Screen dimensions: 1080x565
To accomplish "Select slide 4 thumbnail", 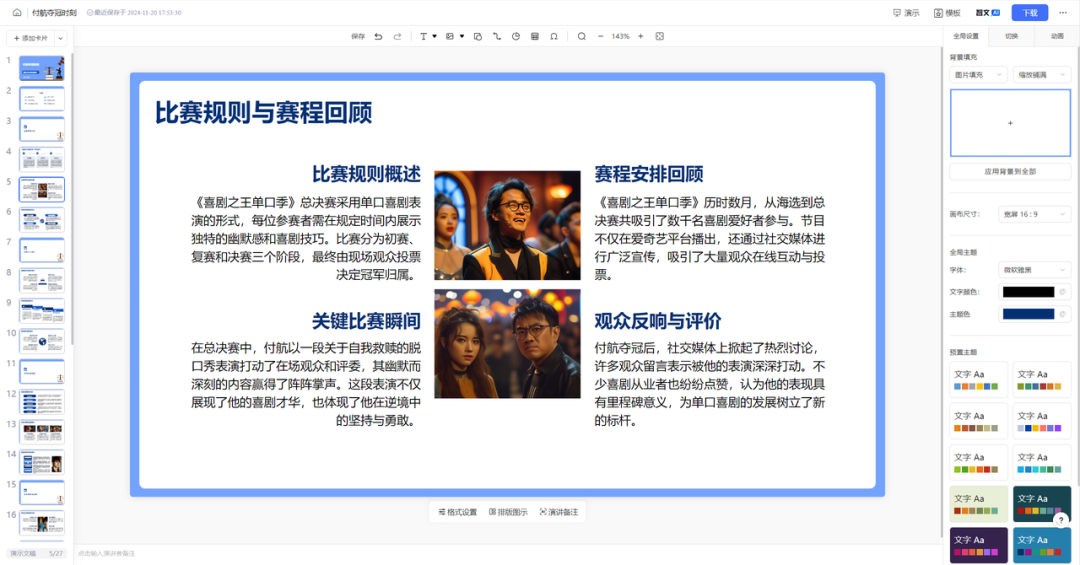I will (42, 159).
